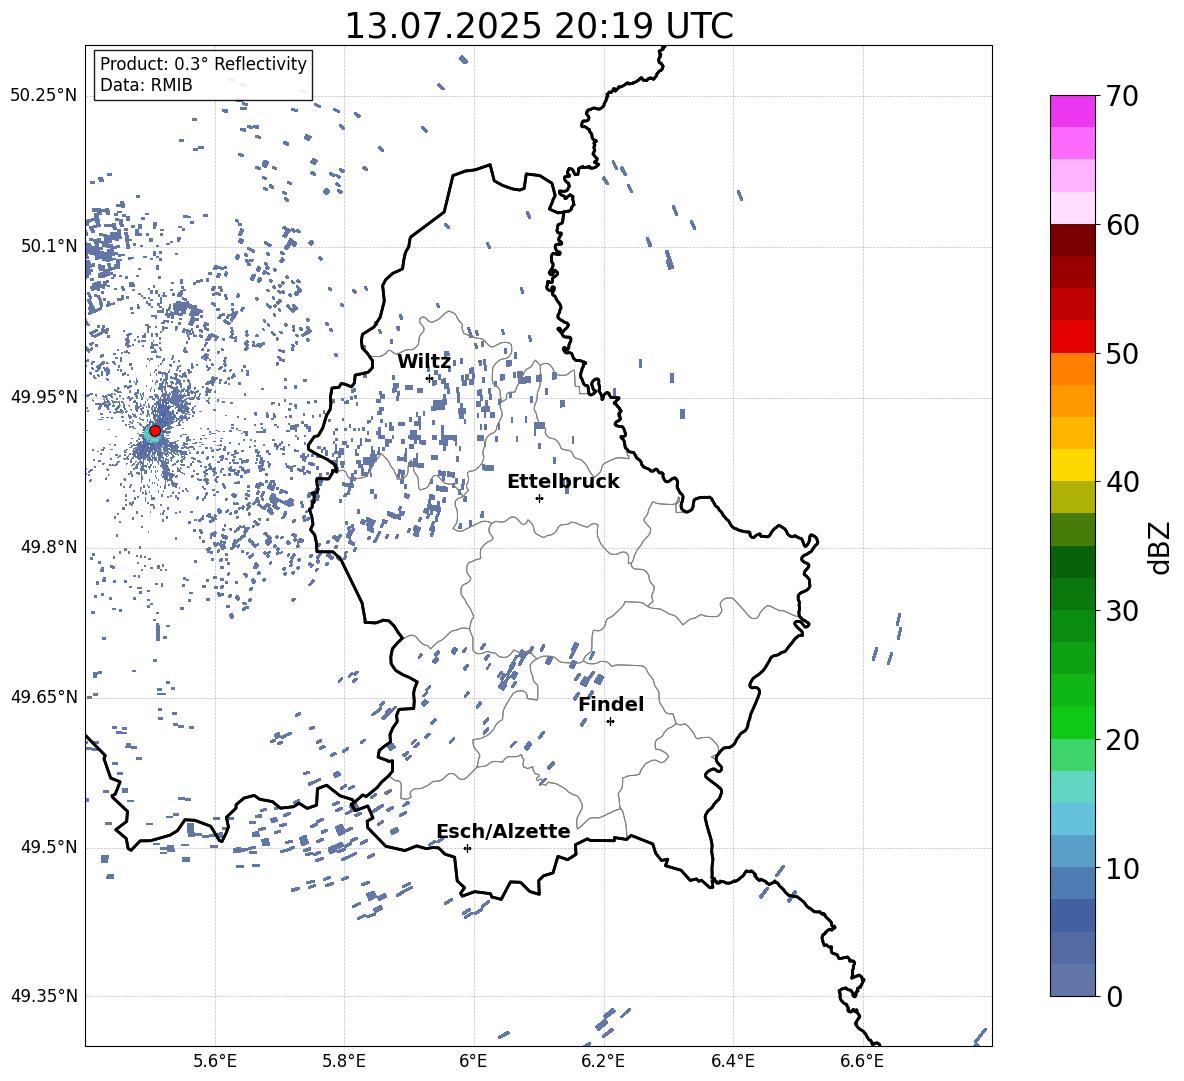Click the 60 tick on colorbar
The height and width of the screenshot is (1081, 1184).
click(x=1122, y=225)
